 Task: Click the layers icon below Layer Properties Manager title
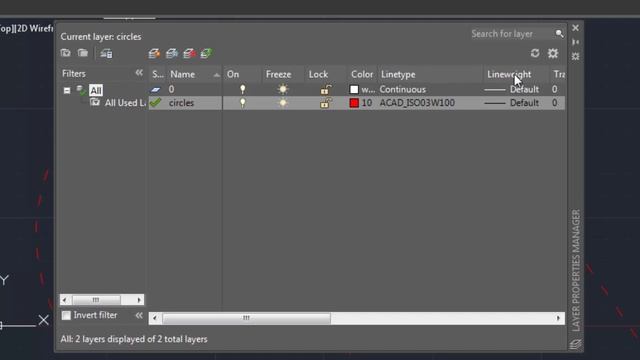(576, 344)
